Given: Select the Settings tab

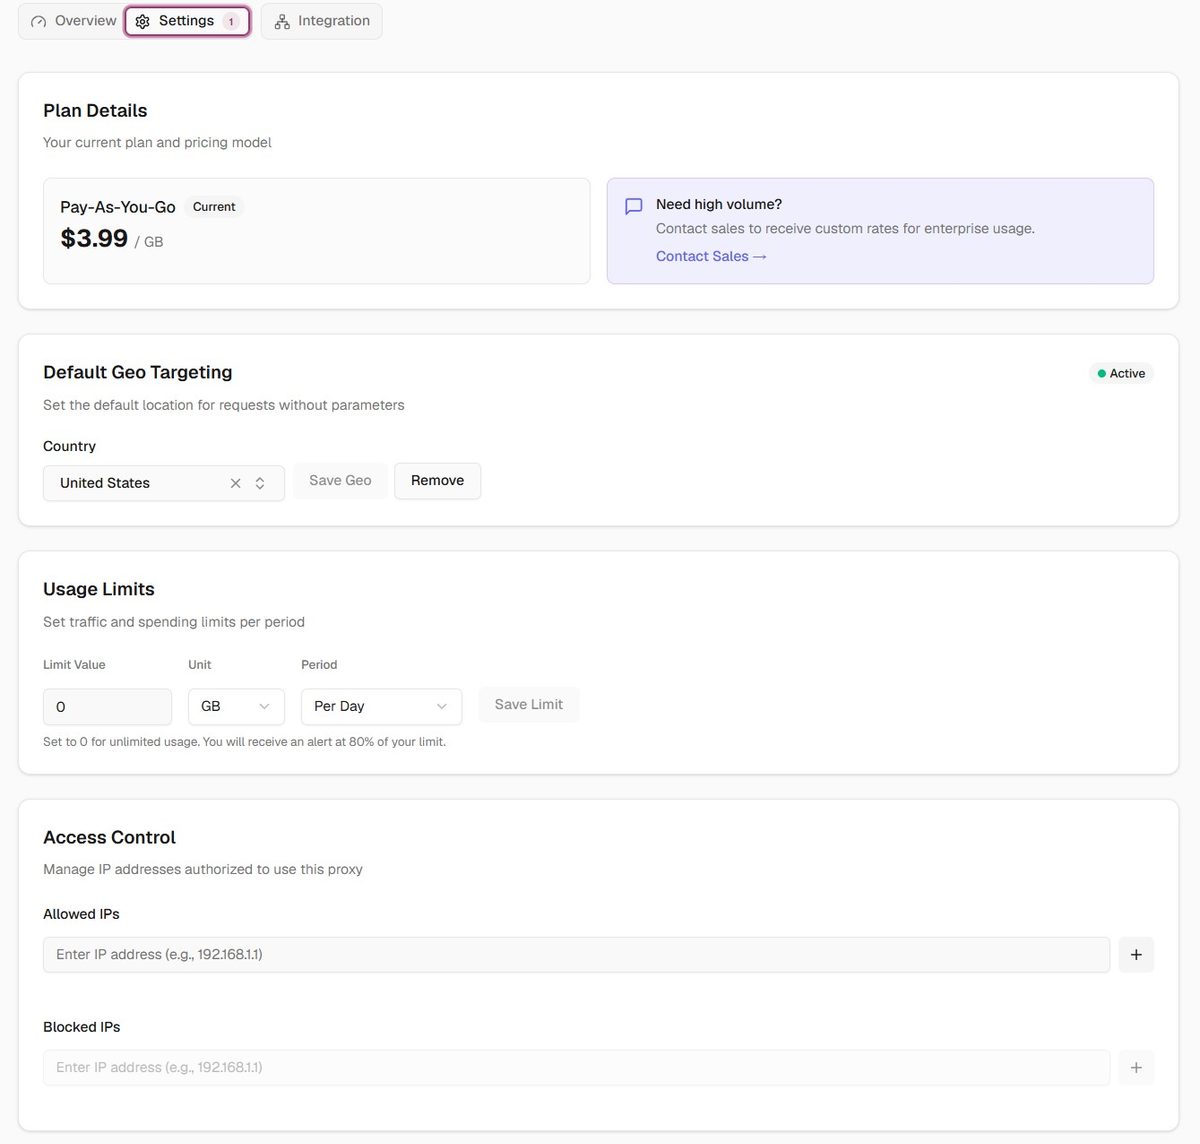Looking at the screenshot, I should click(x=187, y=21).
